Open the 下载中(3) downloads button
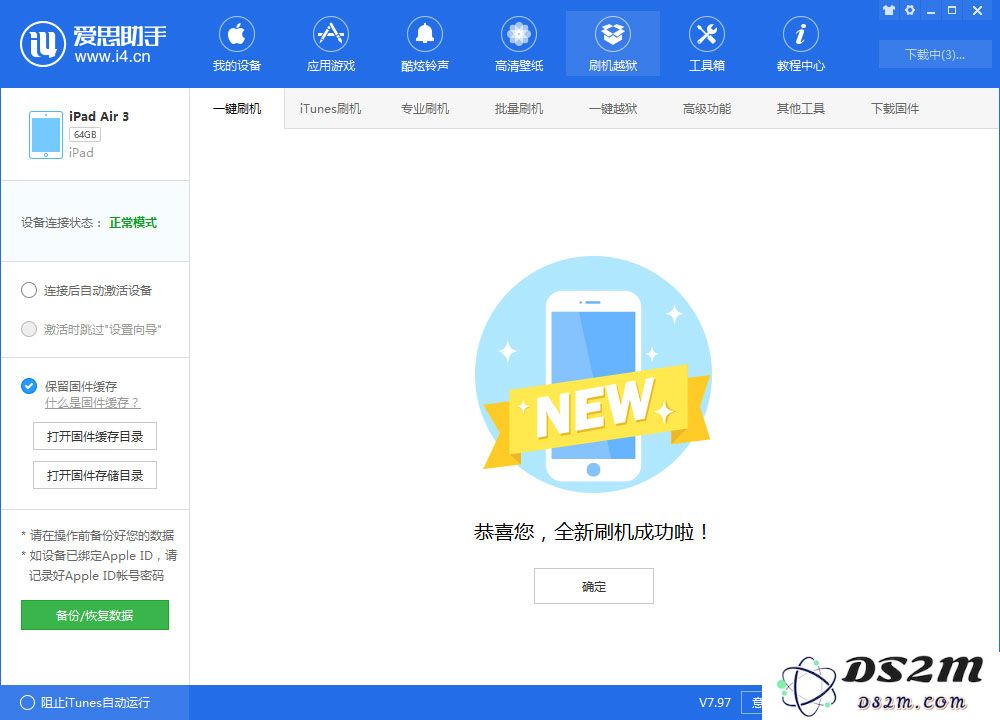Image resolution: width=1000 pixels, height=720 pixels. tap(934, 54)
